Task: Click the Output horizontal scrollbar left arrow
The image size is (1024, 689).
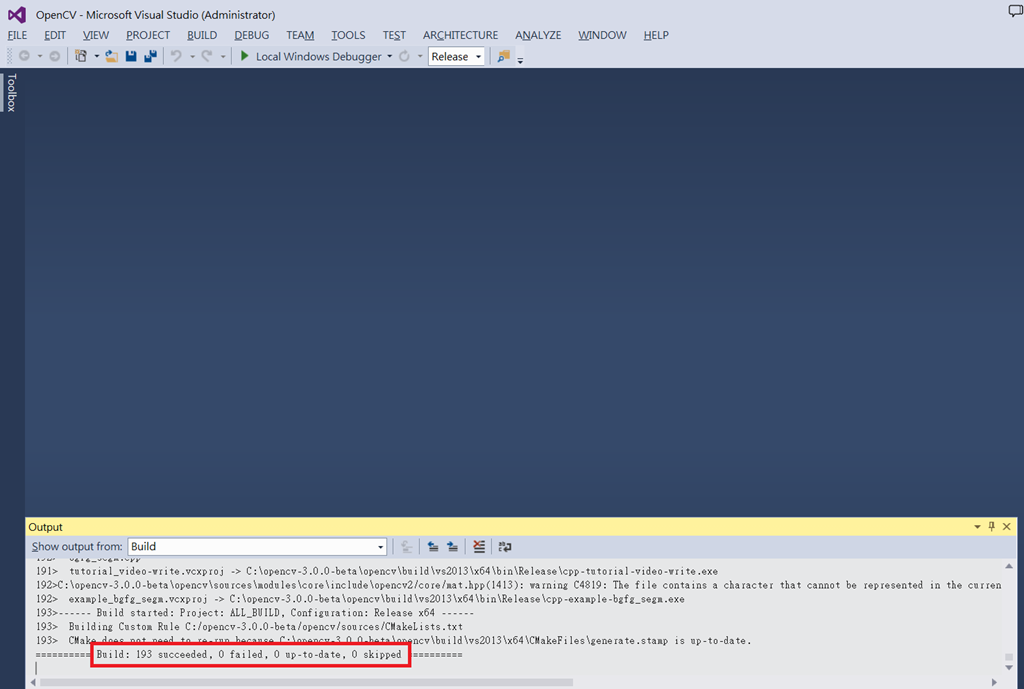Action: (x=33, y=682)
